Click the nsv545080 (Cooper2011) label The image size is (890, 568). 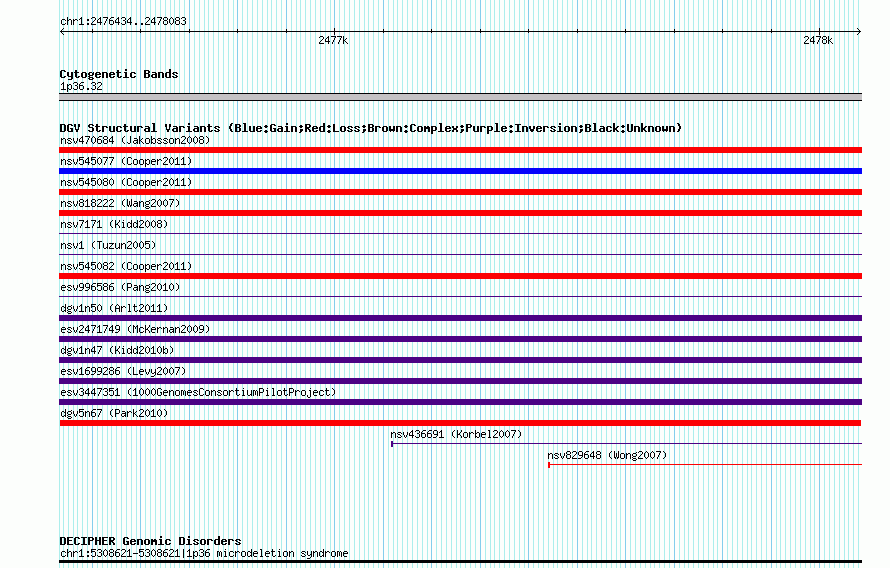click(126, 182)
